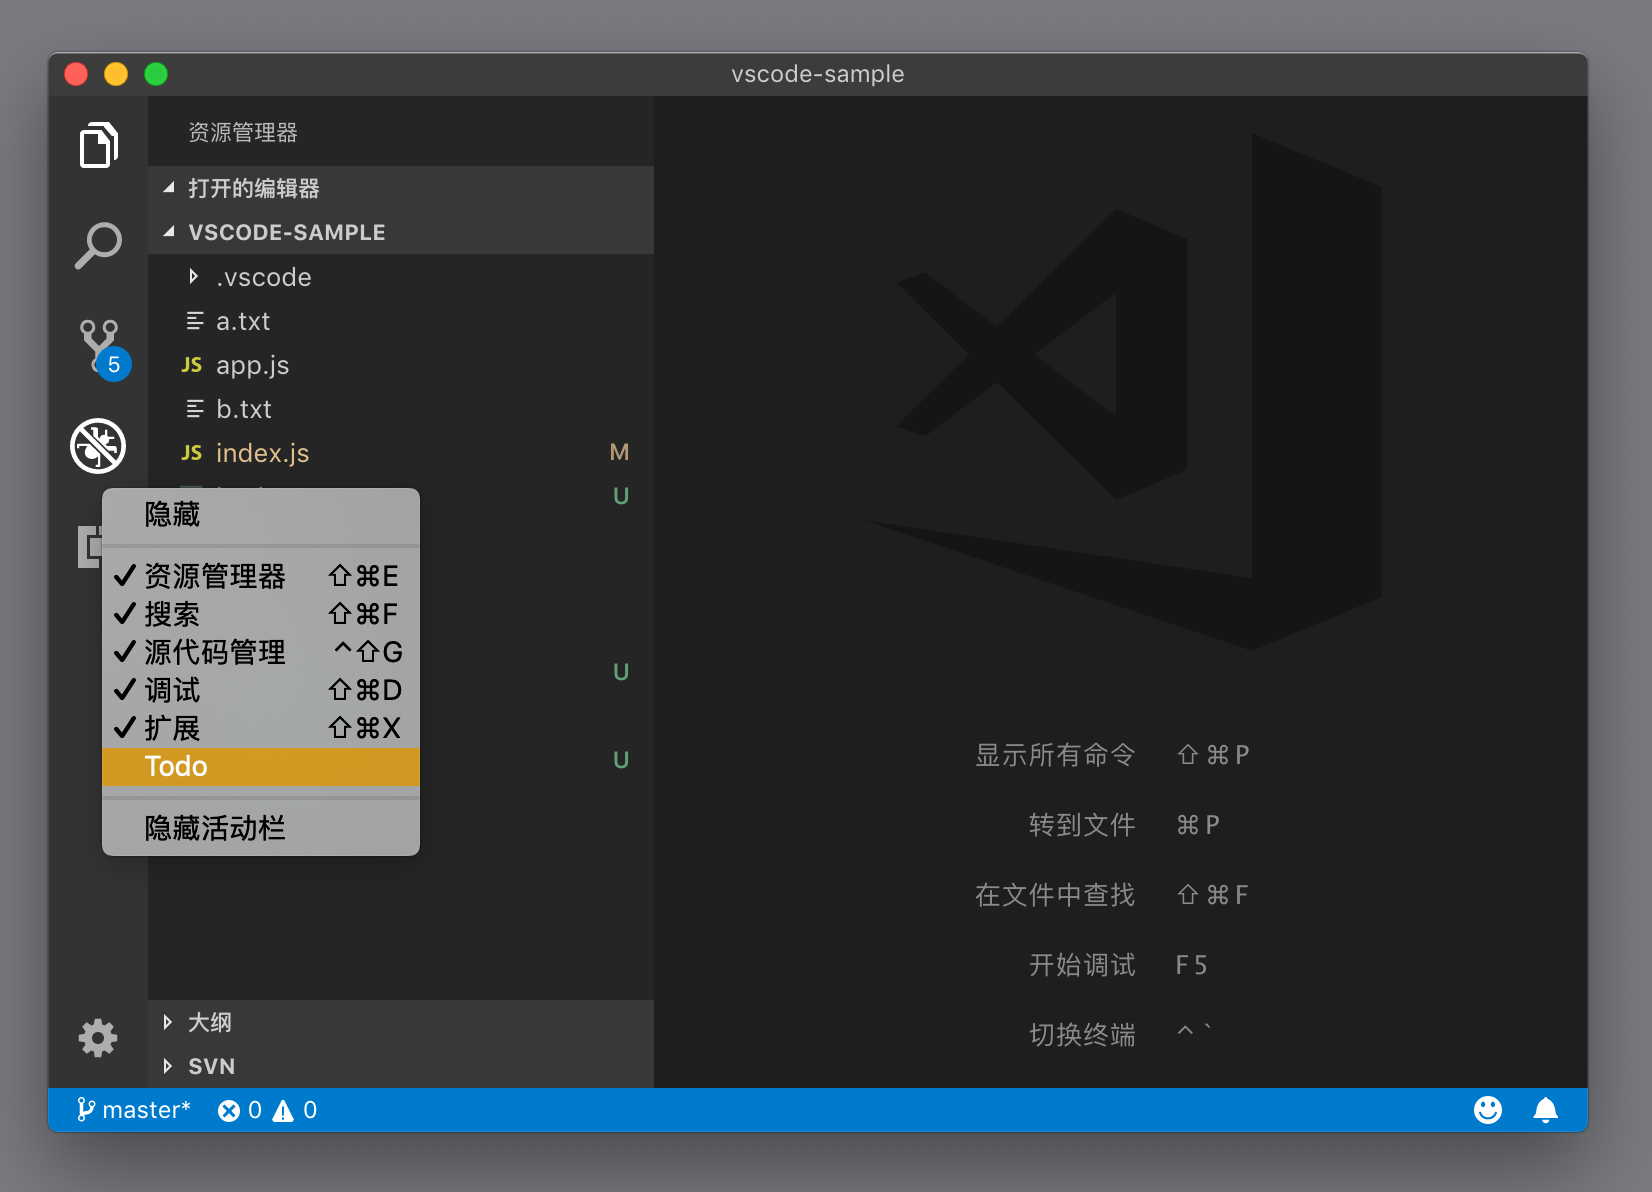
Task: Toggle 调试 visibility in context menu
Action: 261,690
